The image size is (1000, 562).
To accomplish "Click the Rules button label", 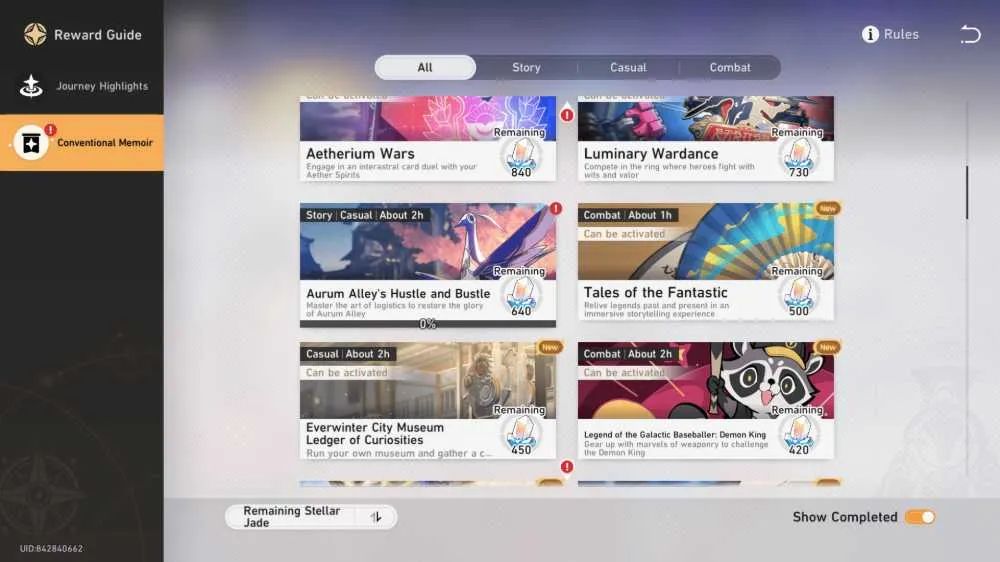I will (x=901, y=34).
